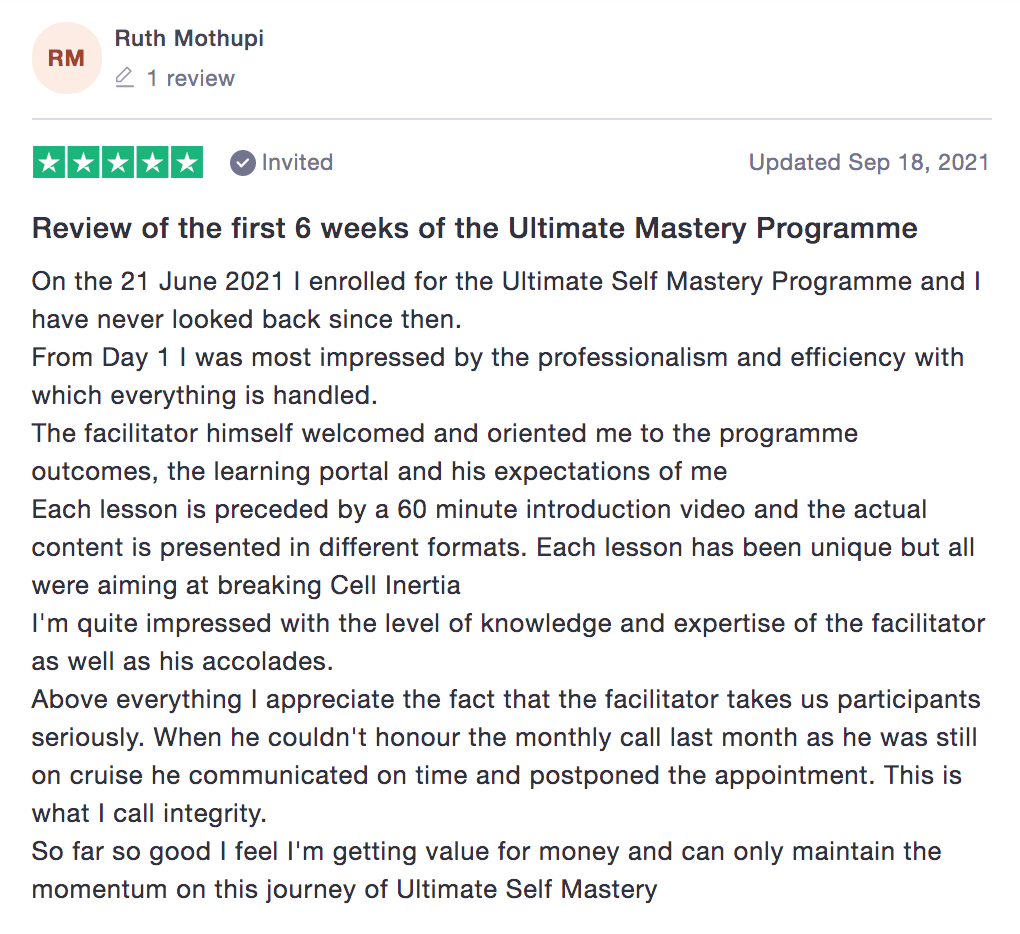Image resolution: width=1020 pixels, height=934 pixels.
Task: Click the final line ending "Ultimate Self Mastery"
Action: pos(344,889)
